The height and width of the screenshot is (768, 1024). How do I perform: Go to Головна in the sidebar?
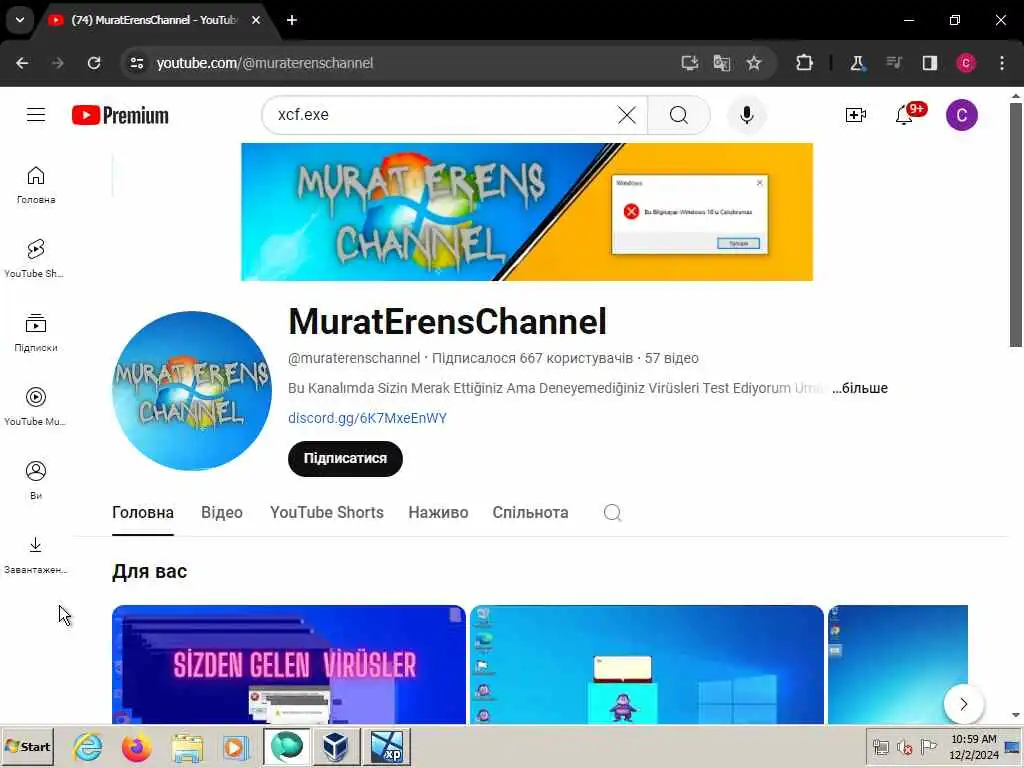(x=36, y=185)
